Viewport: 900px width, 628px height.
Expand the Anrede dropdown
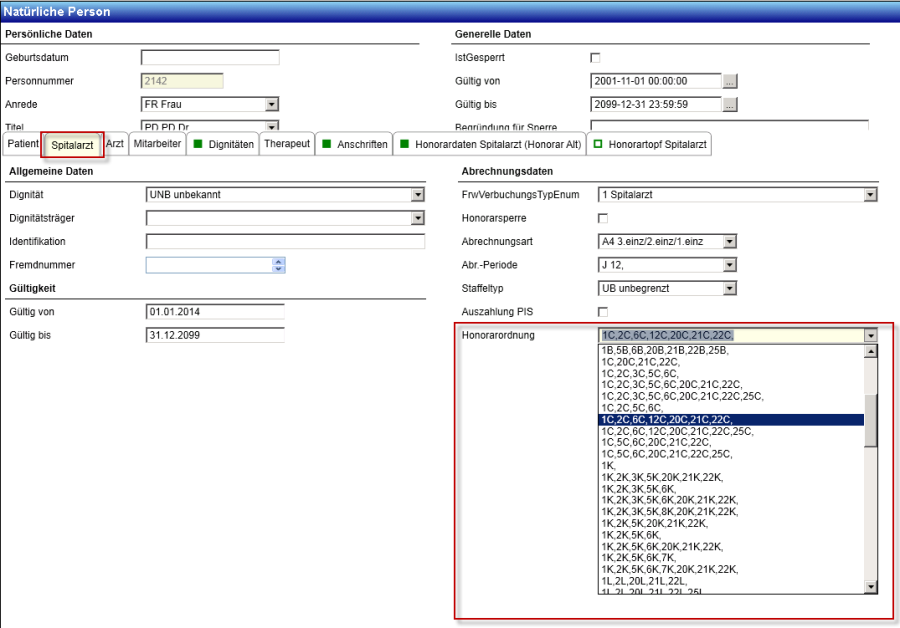coord(271,104)
